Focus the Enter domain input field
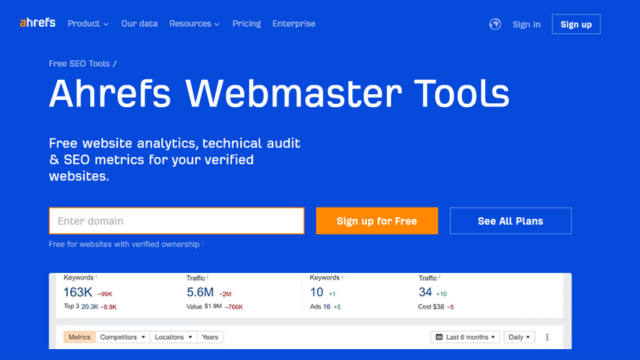 pyautogui.click(x=176, y=221)
